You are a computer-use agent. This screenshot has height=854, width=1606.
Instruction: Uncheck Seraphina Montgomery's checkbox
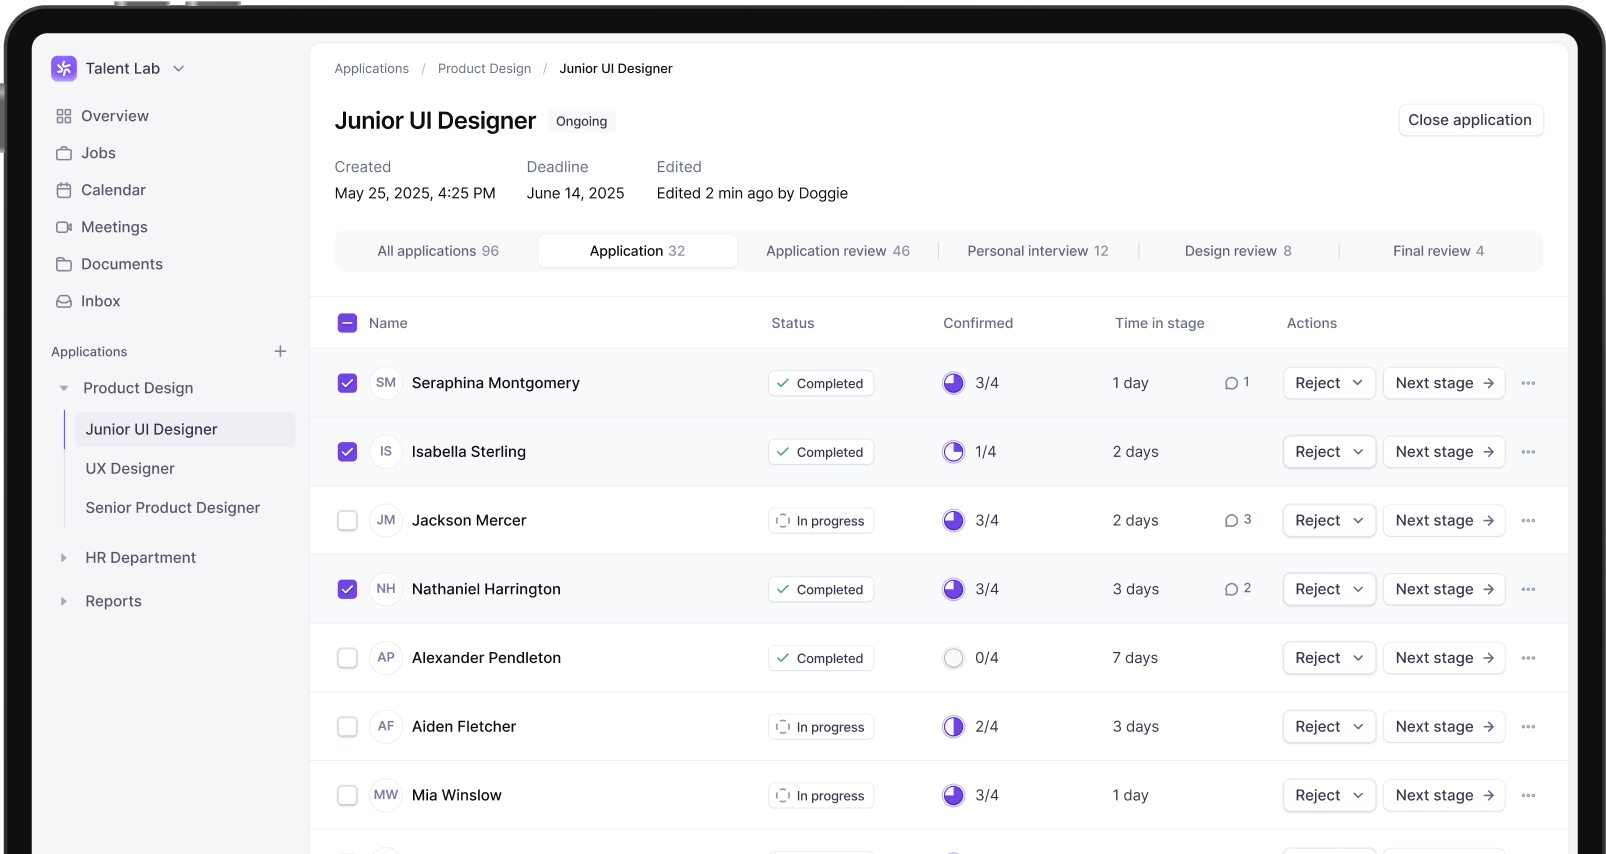click(347, 383)
